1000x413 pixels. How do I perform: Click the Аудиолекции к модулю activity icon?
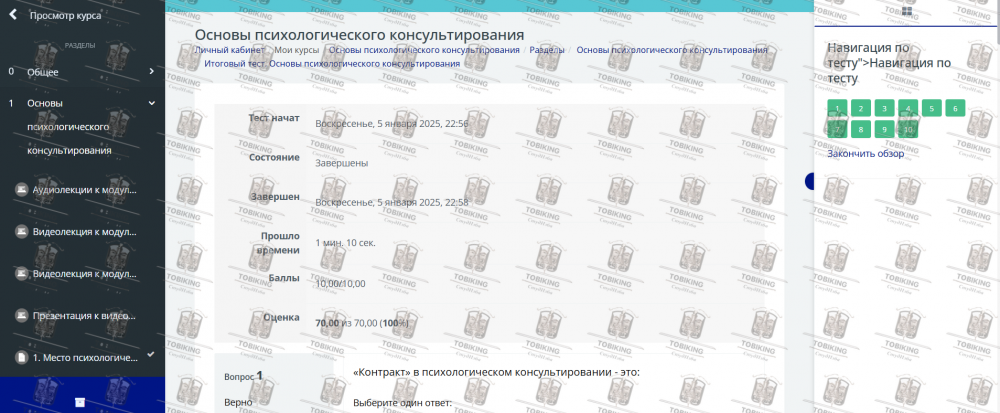[21, 189]
